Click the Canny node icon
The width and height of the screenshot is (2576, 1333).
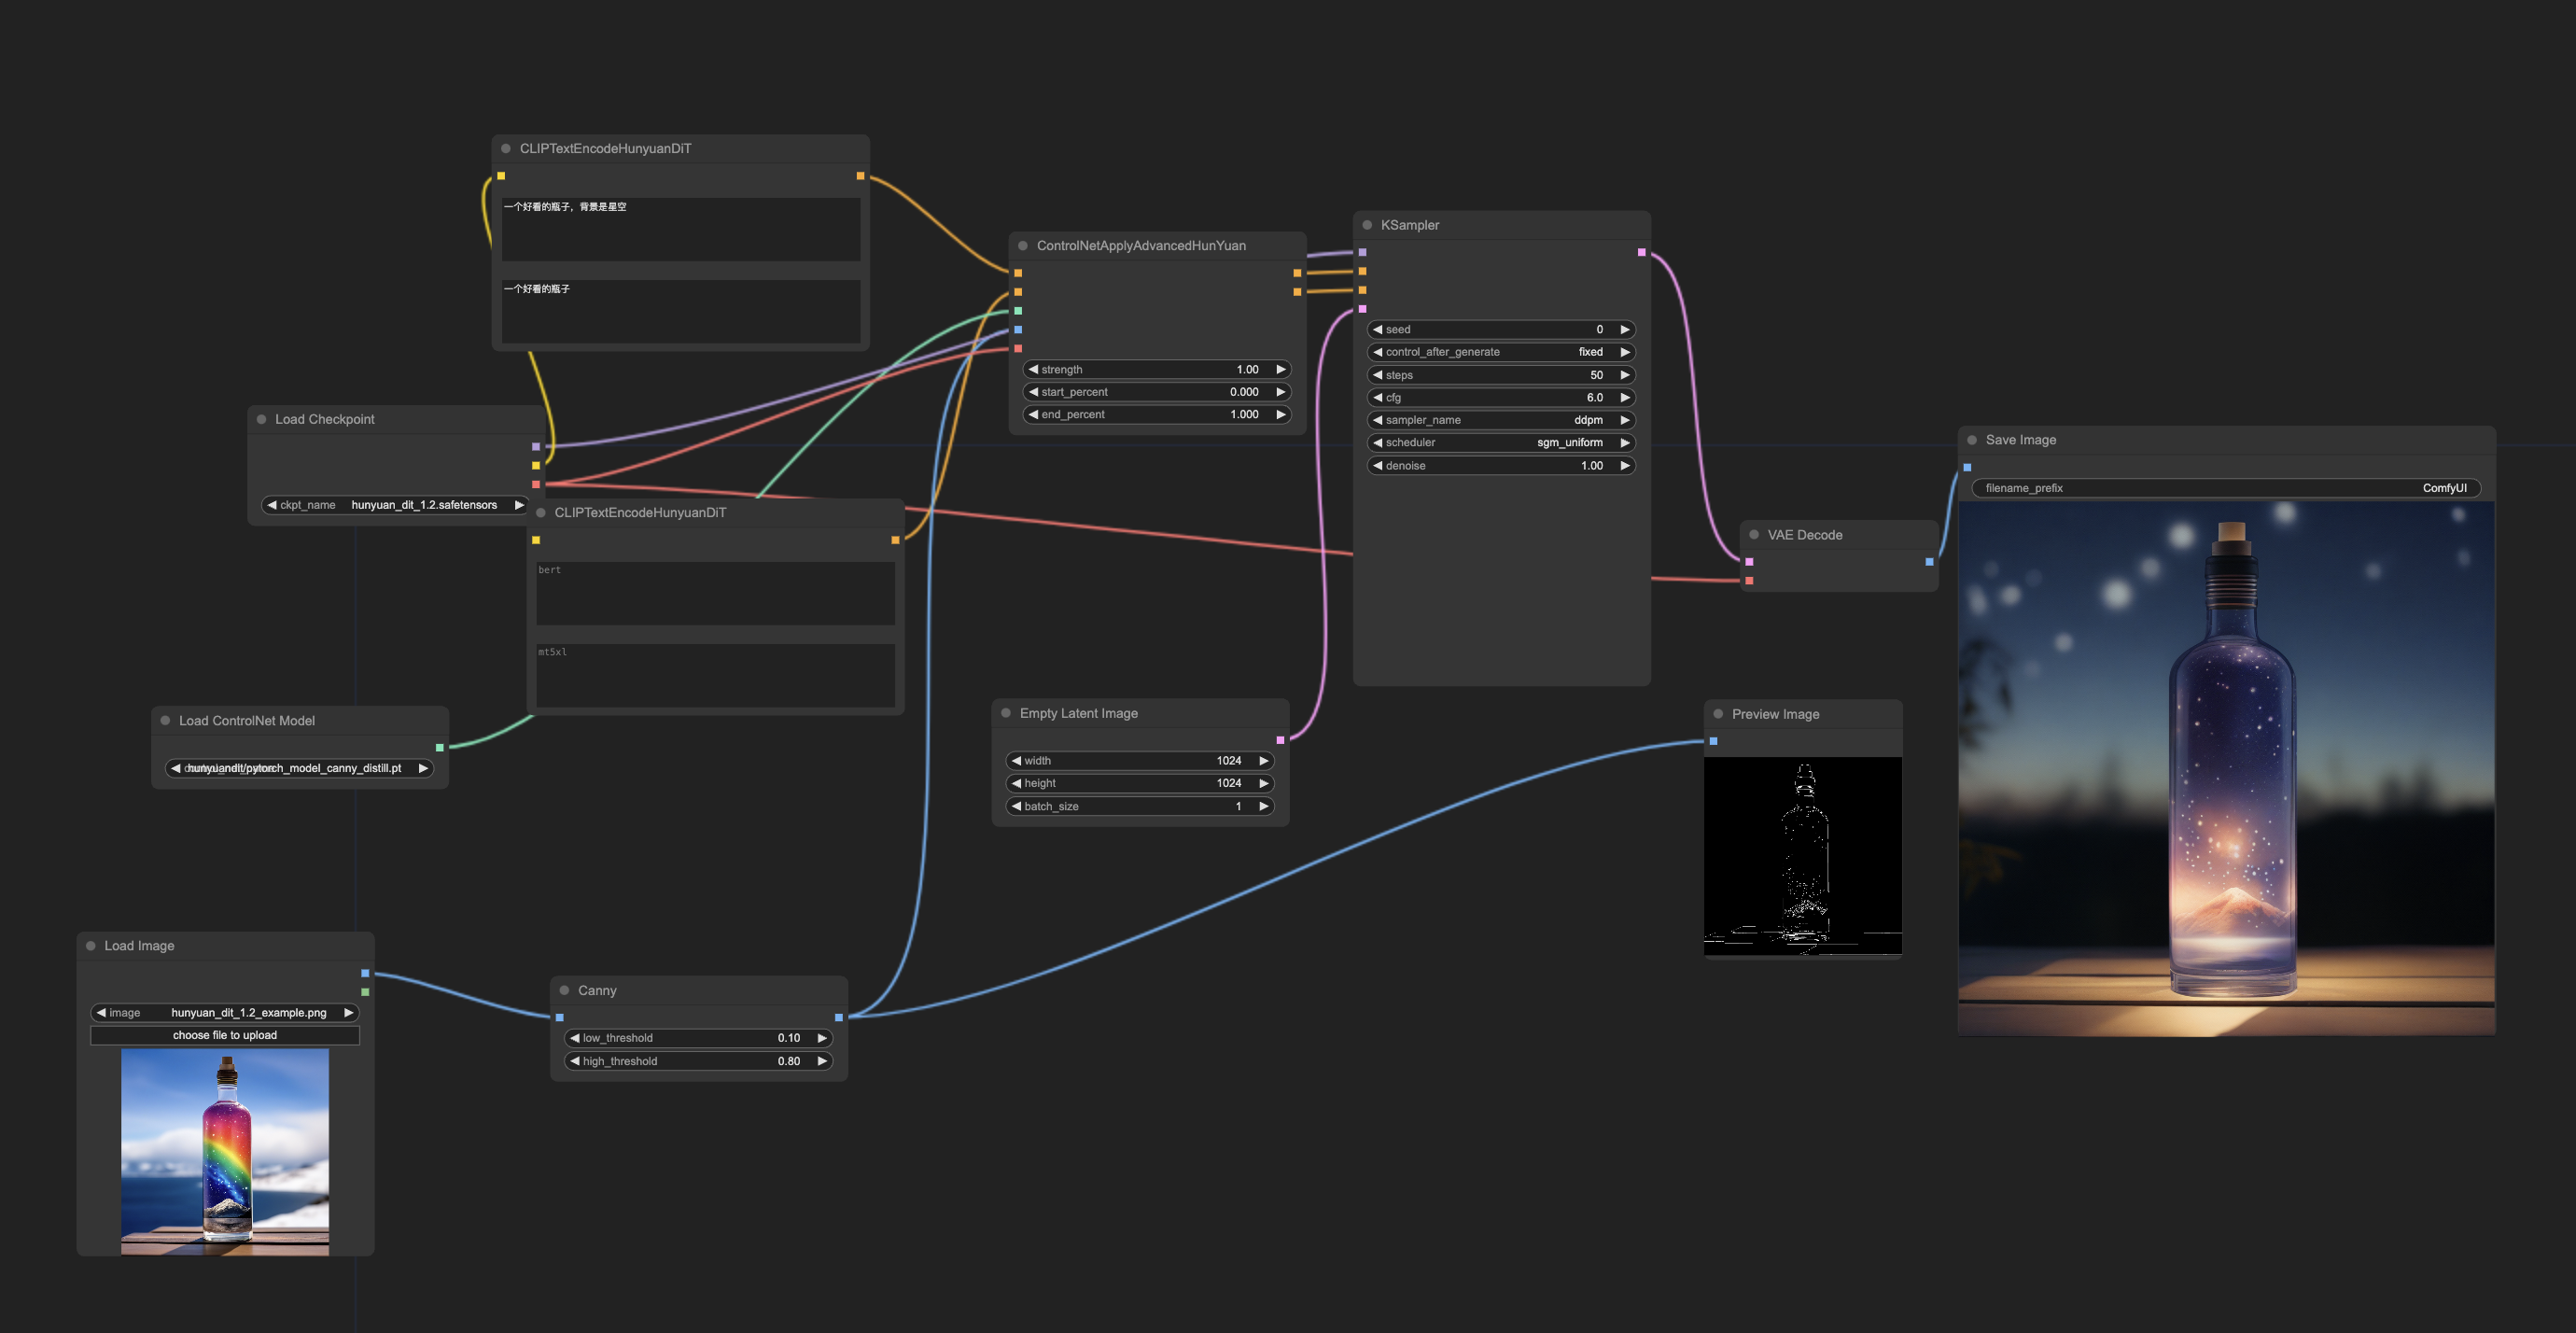pyautogui.click(x=564, y=989)
